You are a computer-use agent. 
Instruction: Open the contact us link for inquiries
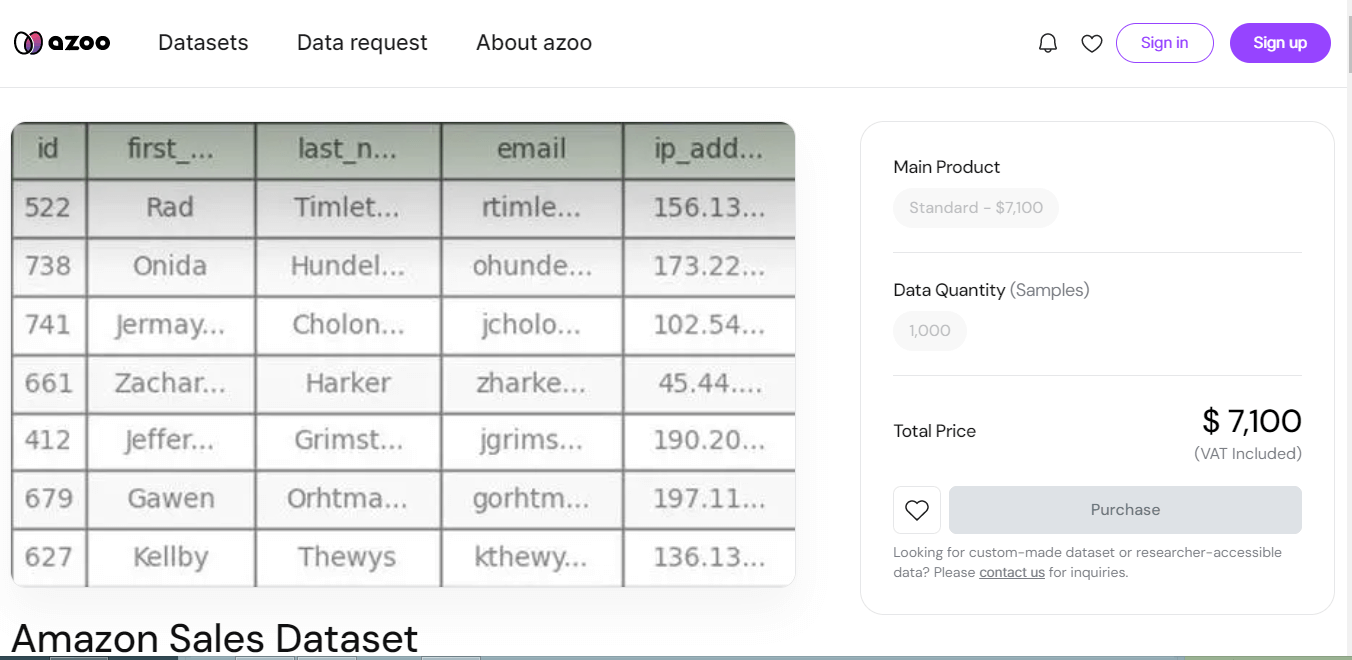[1011, 572]
